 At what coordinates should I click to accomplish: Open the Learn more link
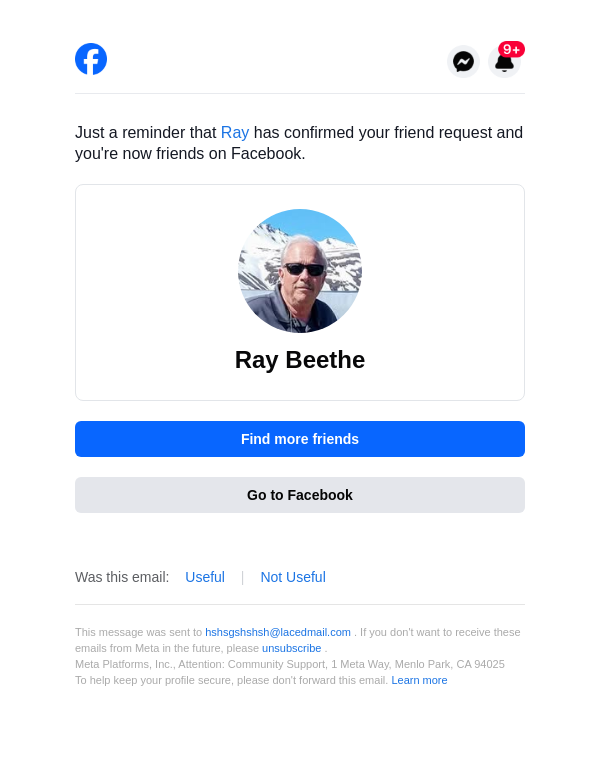coord(419,680)
